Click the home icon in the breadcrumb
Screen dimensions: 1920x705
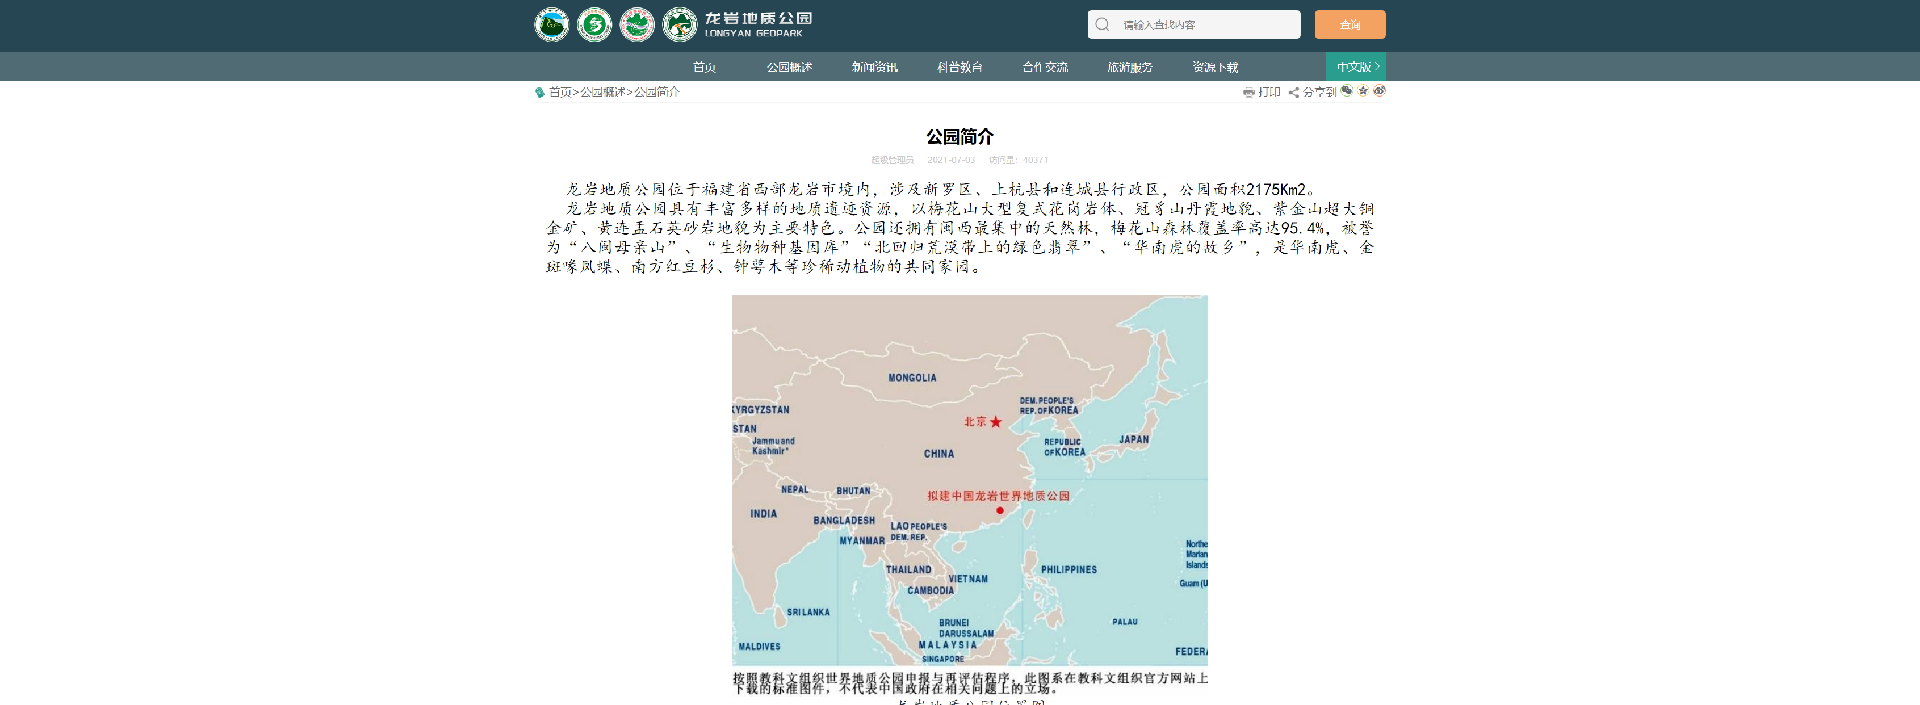coord(540,92)
